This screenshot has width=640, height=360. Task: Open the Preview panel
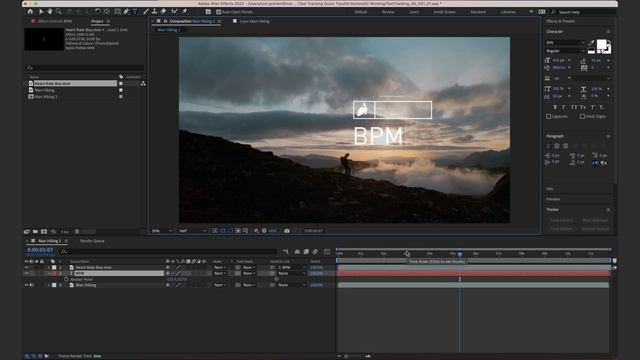coord(553,199)
